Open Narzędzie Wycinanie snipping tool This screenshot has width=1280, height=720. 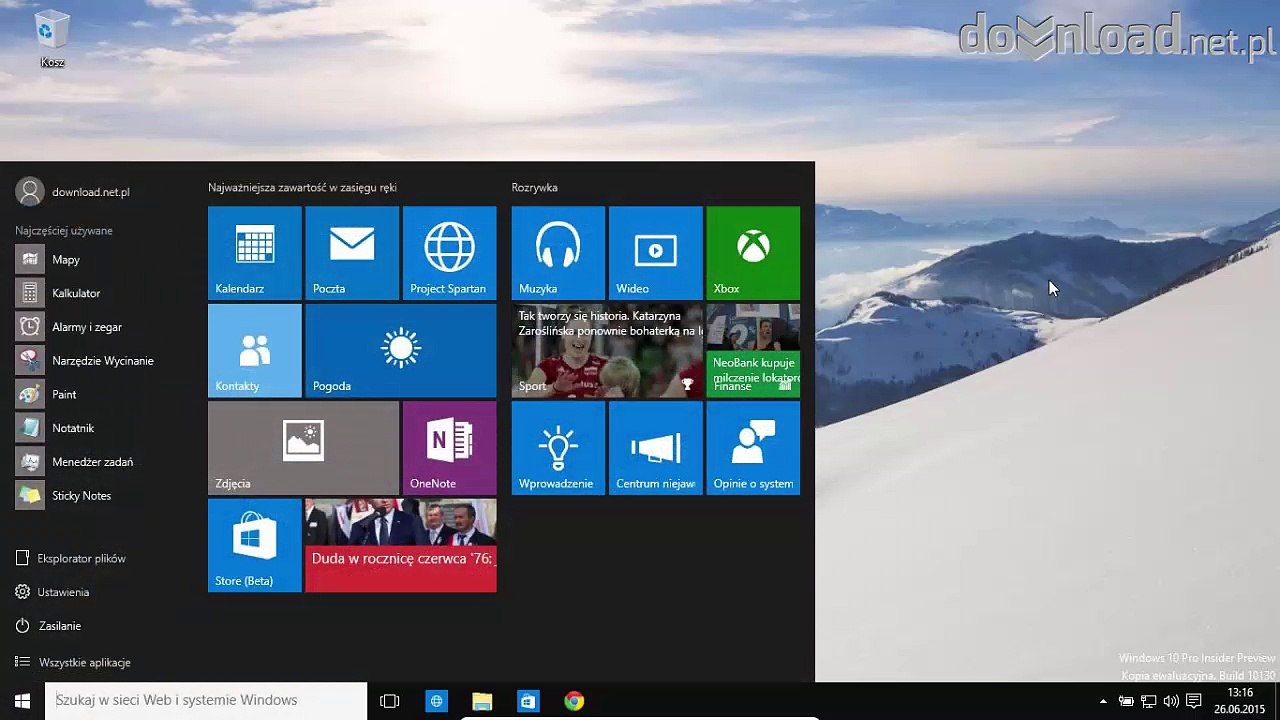pyautogui.click(x=100, y=361)
